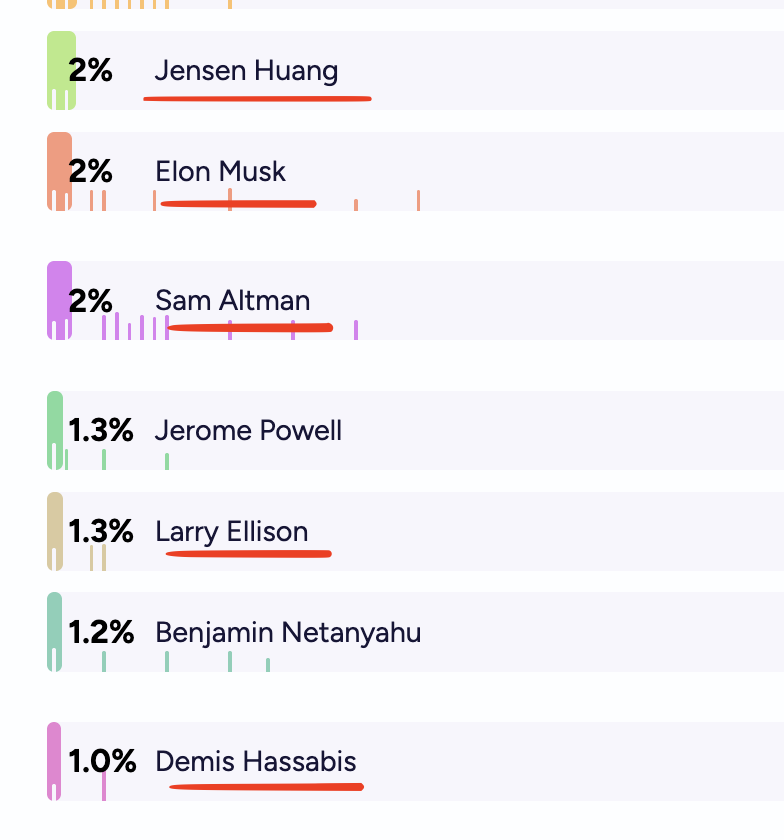Click the salmon color bar beside Elon Musk
This screenshot has height=840, width=784.
pyautogui.click(x=59, y=171)
